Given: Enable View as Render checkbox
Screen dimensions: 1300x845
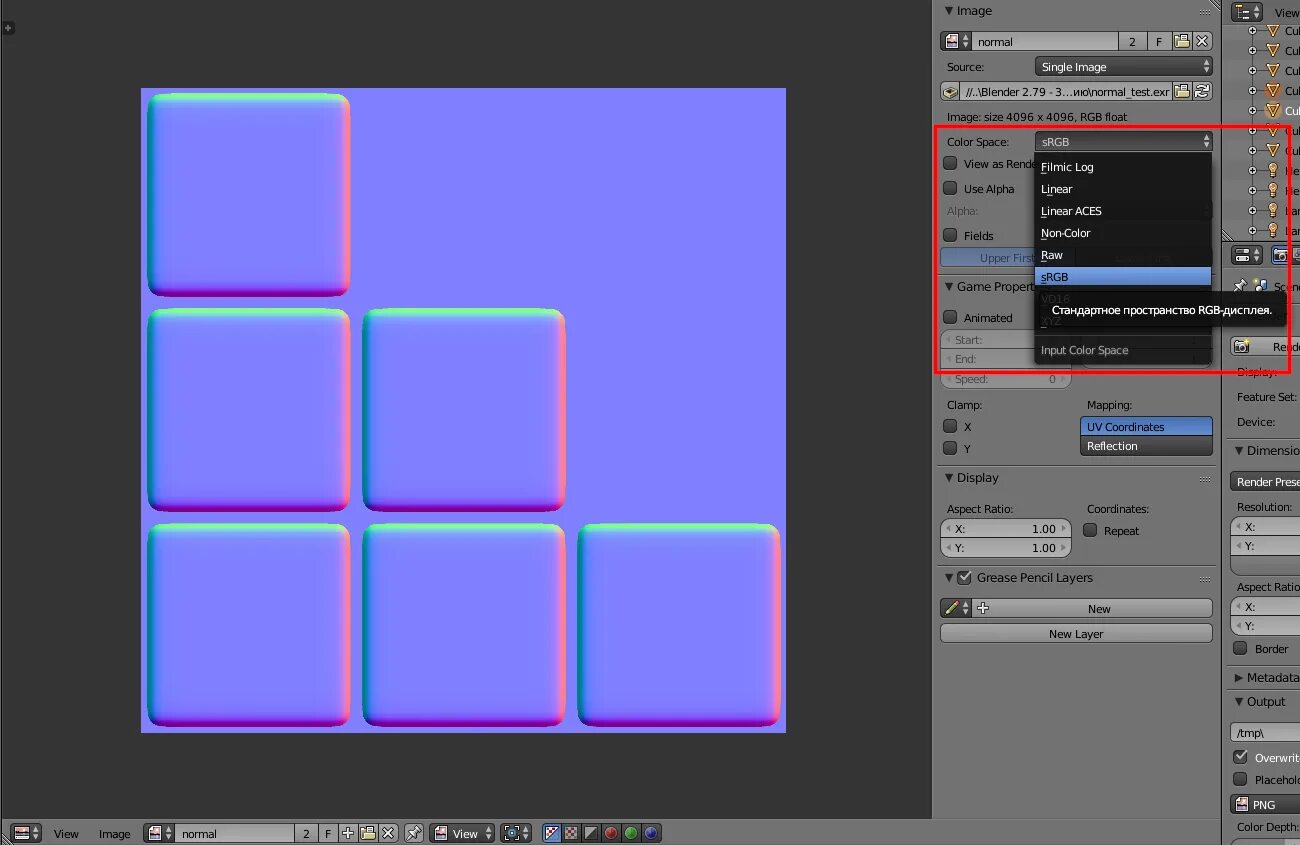Looking at the screenshot, I should point(951,163).
